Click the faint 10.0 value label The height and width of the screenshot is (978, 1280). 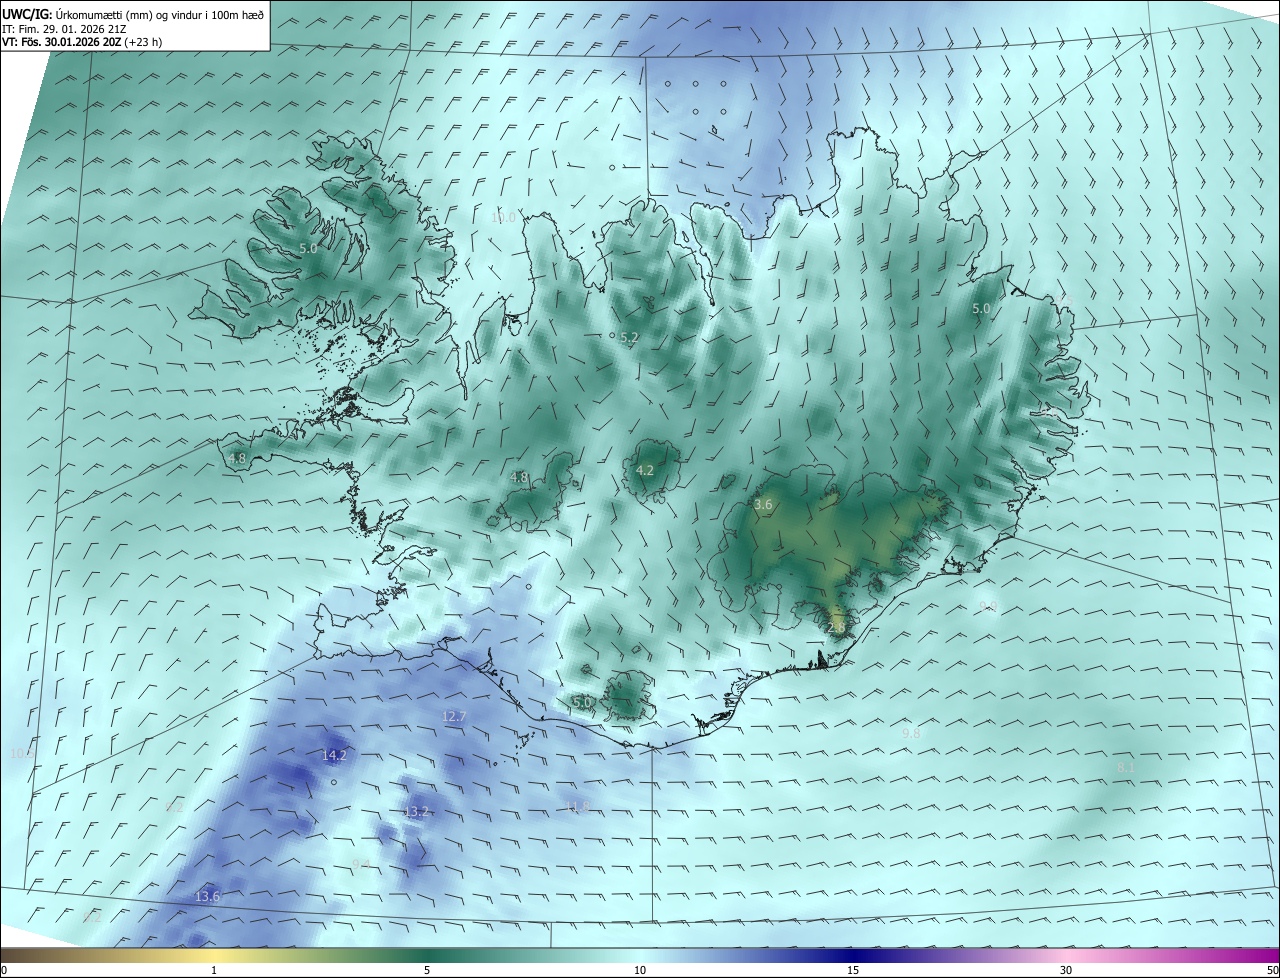504,217
